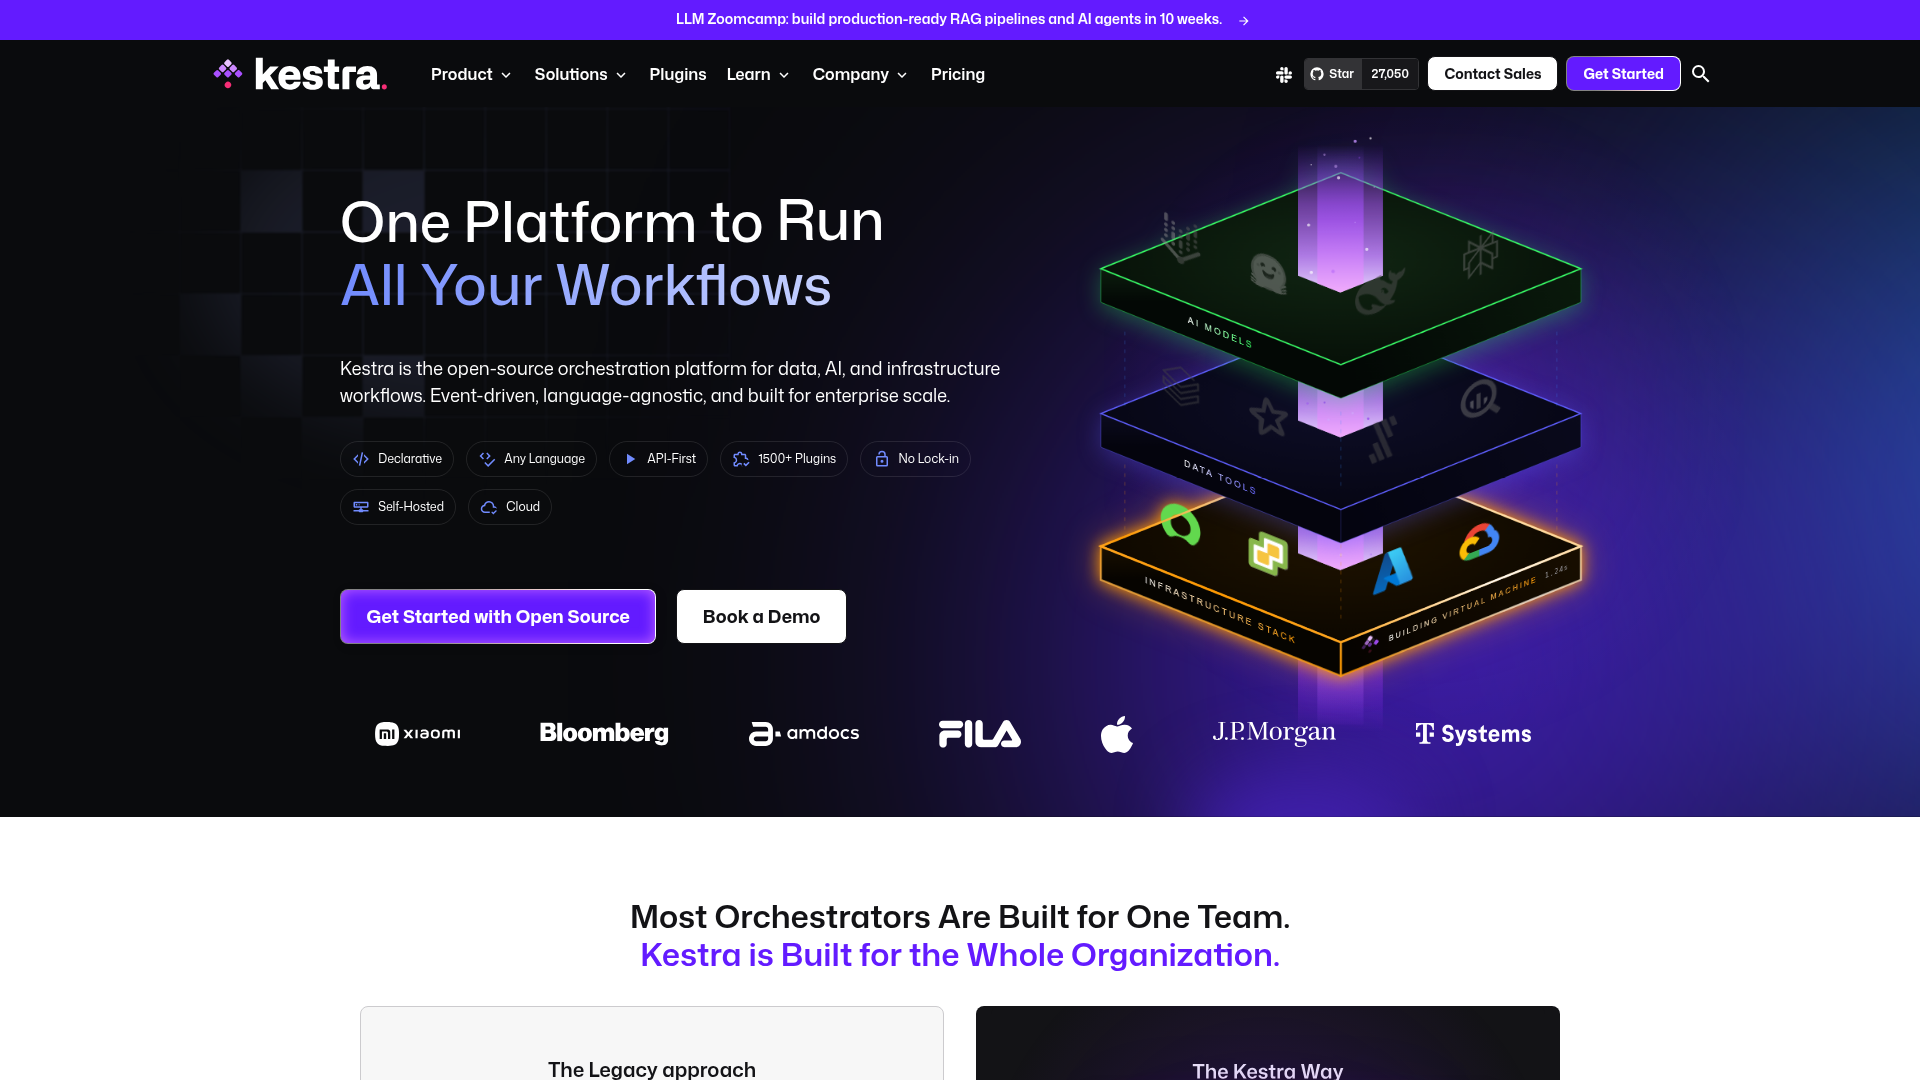Click the Declarative code icon
The image size is (1920, 1080).
click(x=361, y=459)
